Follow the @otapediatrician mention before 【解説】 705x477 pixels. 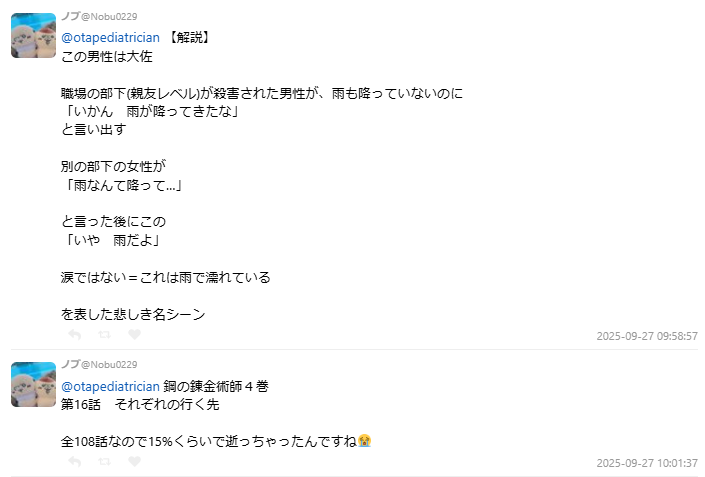click(x=111, y=38)
